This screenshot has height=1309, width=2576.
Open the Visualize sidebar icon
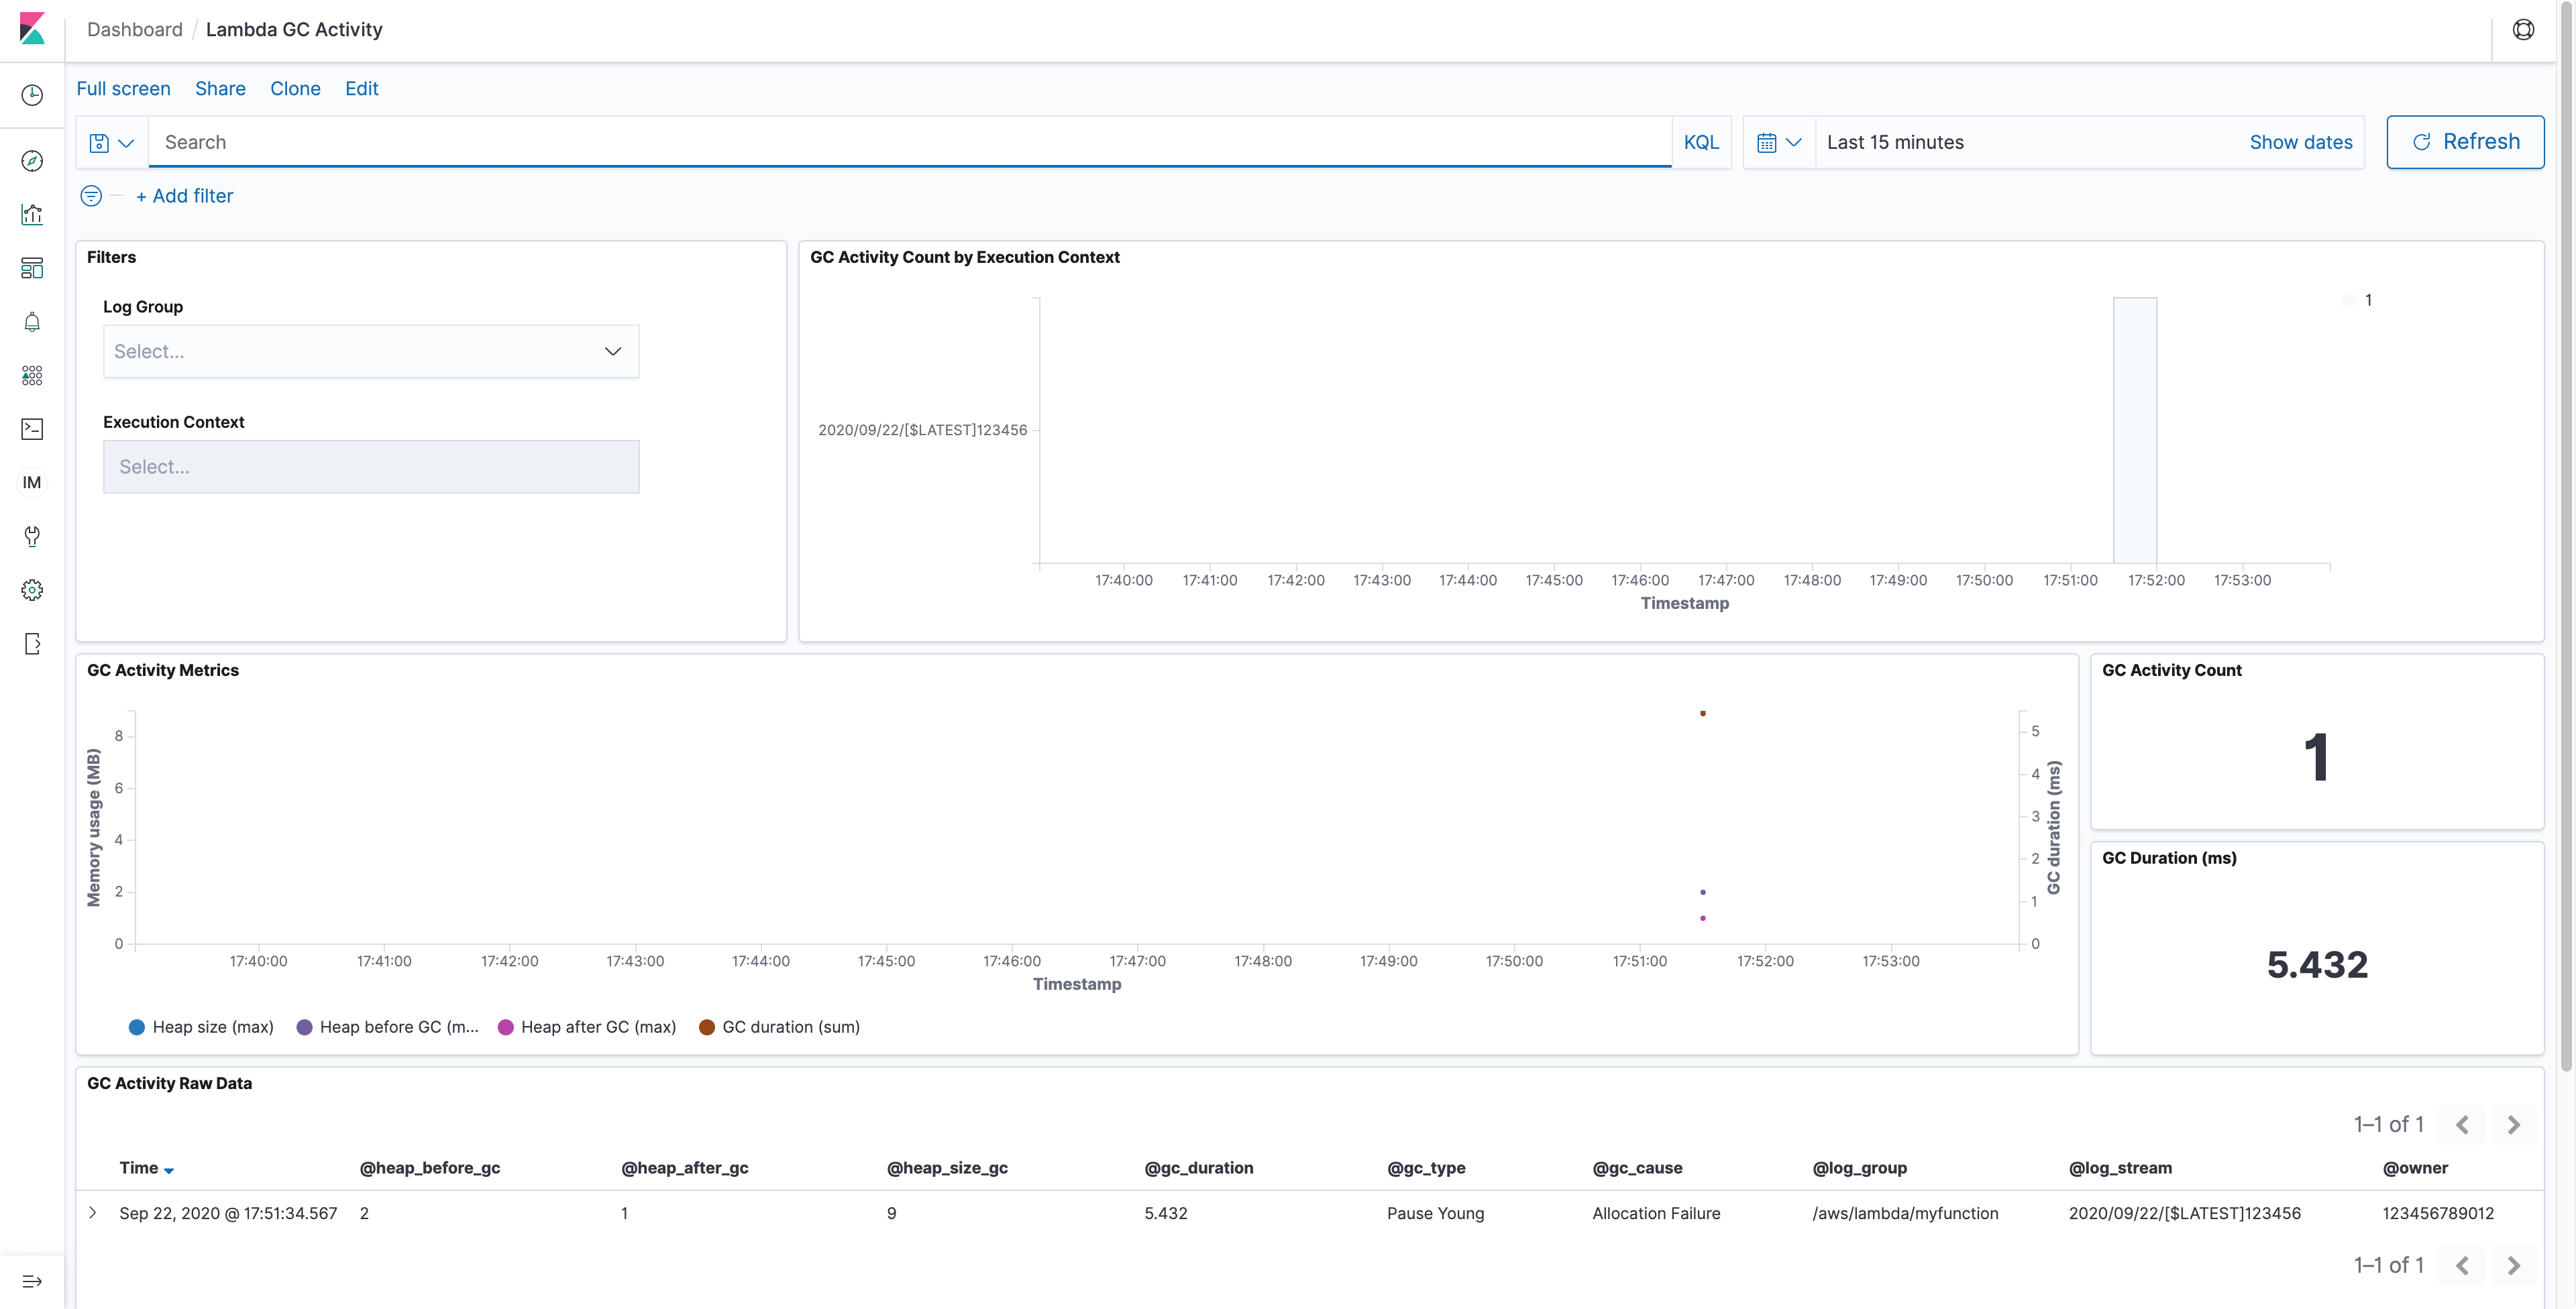[x=32, y=214]
